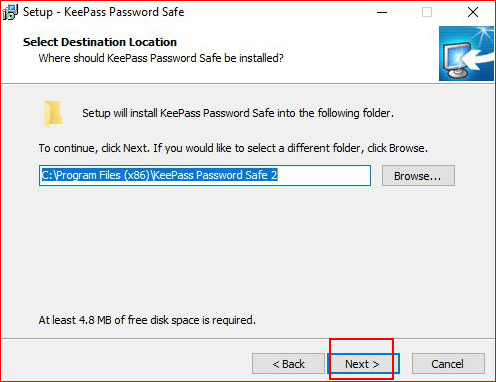The height and width of the screenshot is (382, 496).
Task: Focus the destination folder path field
Action: 205,175
